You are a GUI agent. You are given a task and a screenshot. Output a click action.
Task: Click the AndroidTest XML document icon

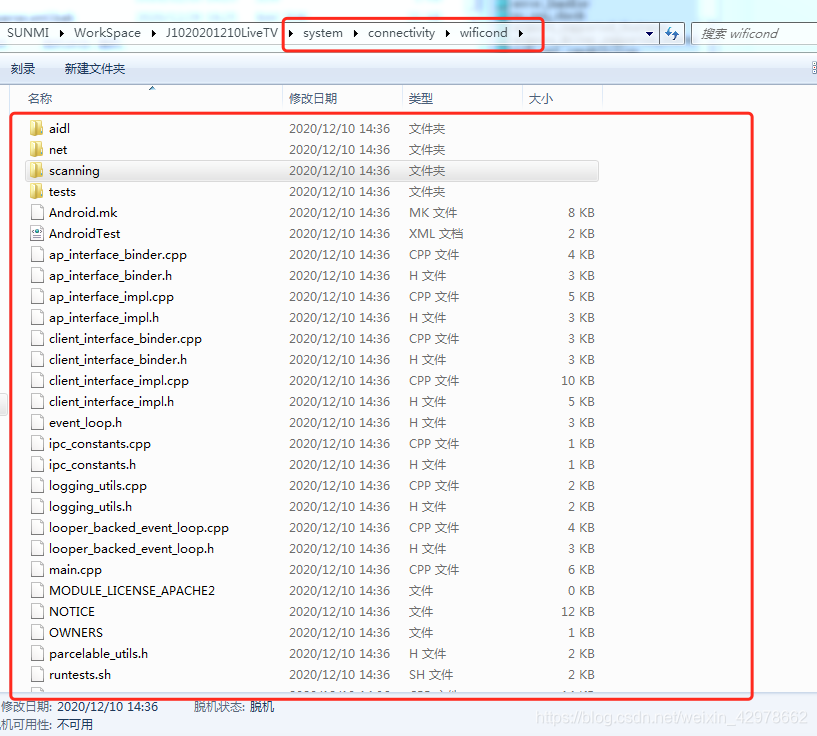pos(37,233)
